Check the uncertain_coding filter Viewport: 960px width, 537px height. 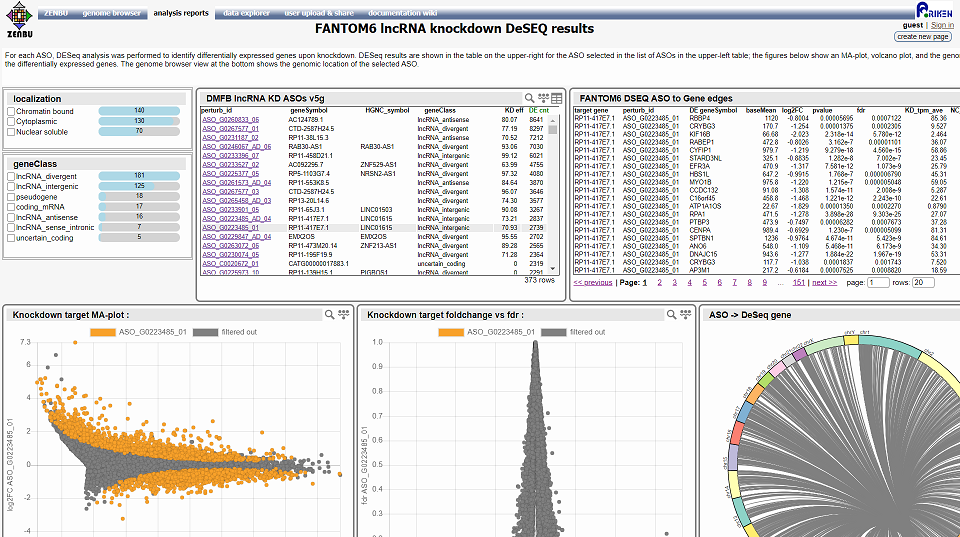pos(11,238)
